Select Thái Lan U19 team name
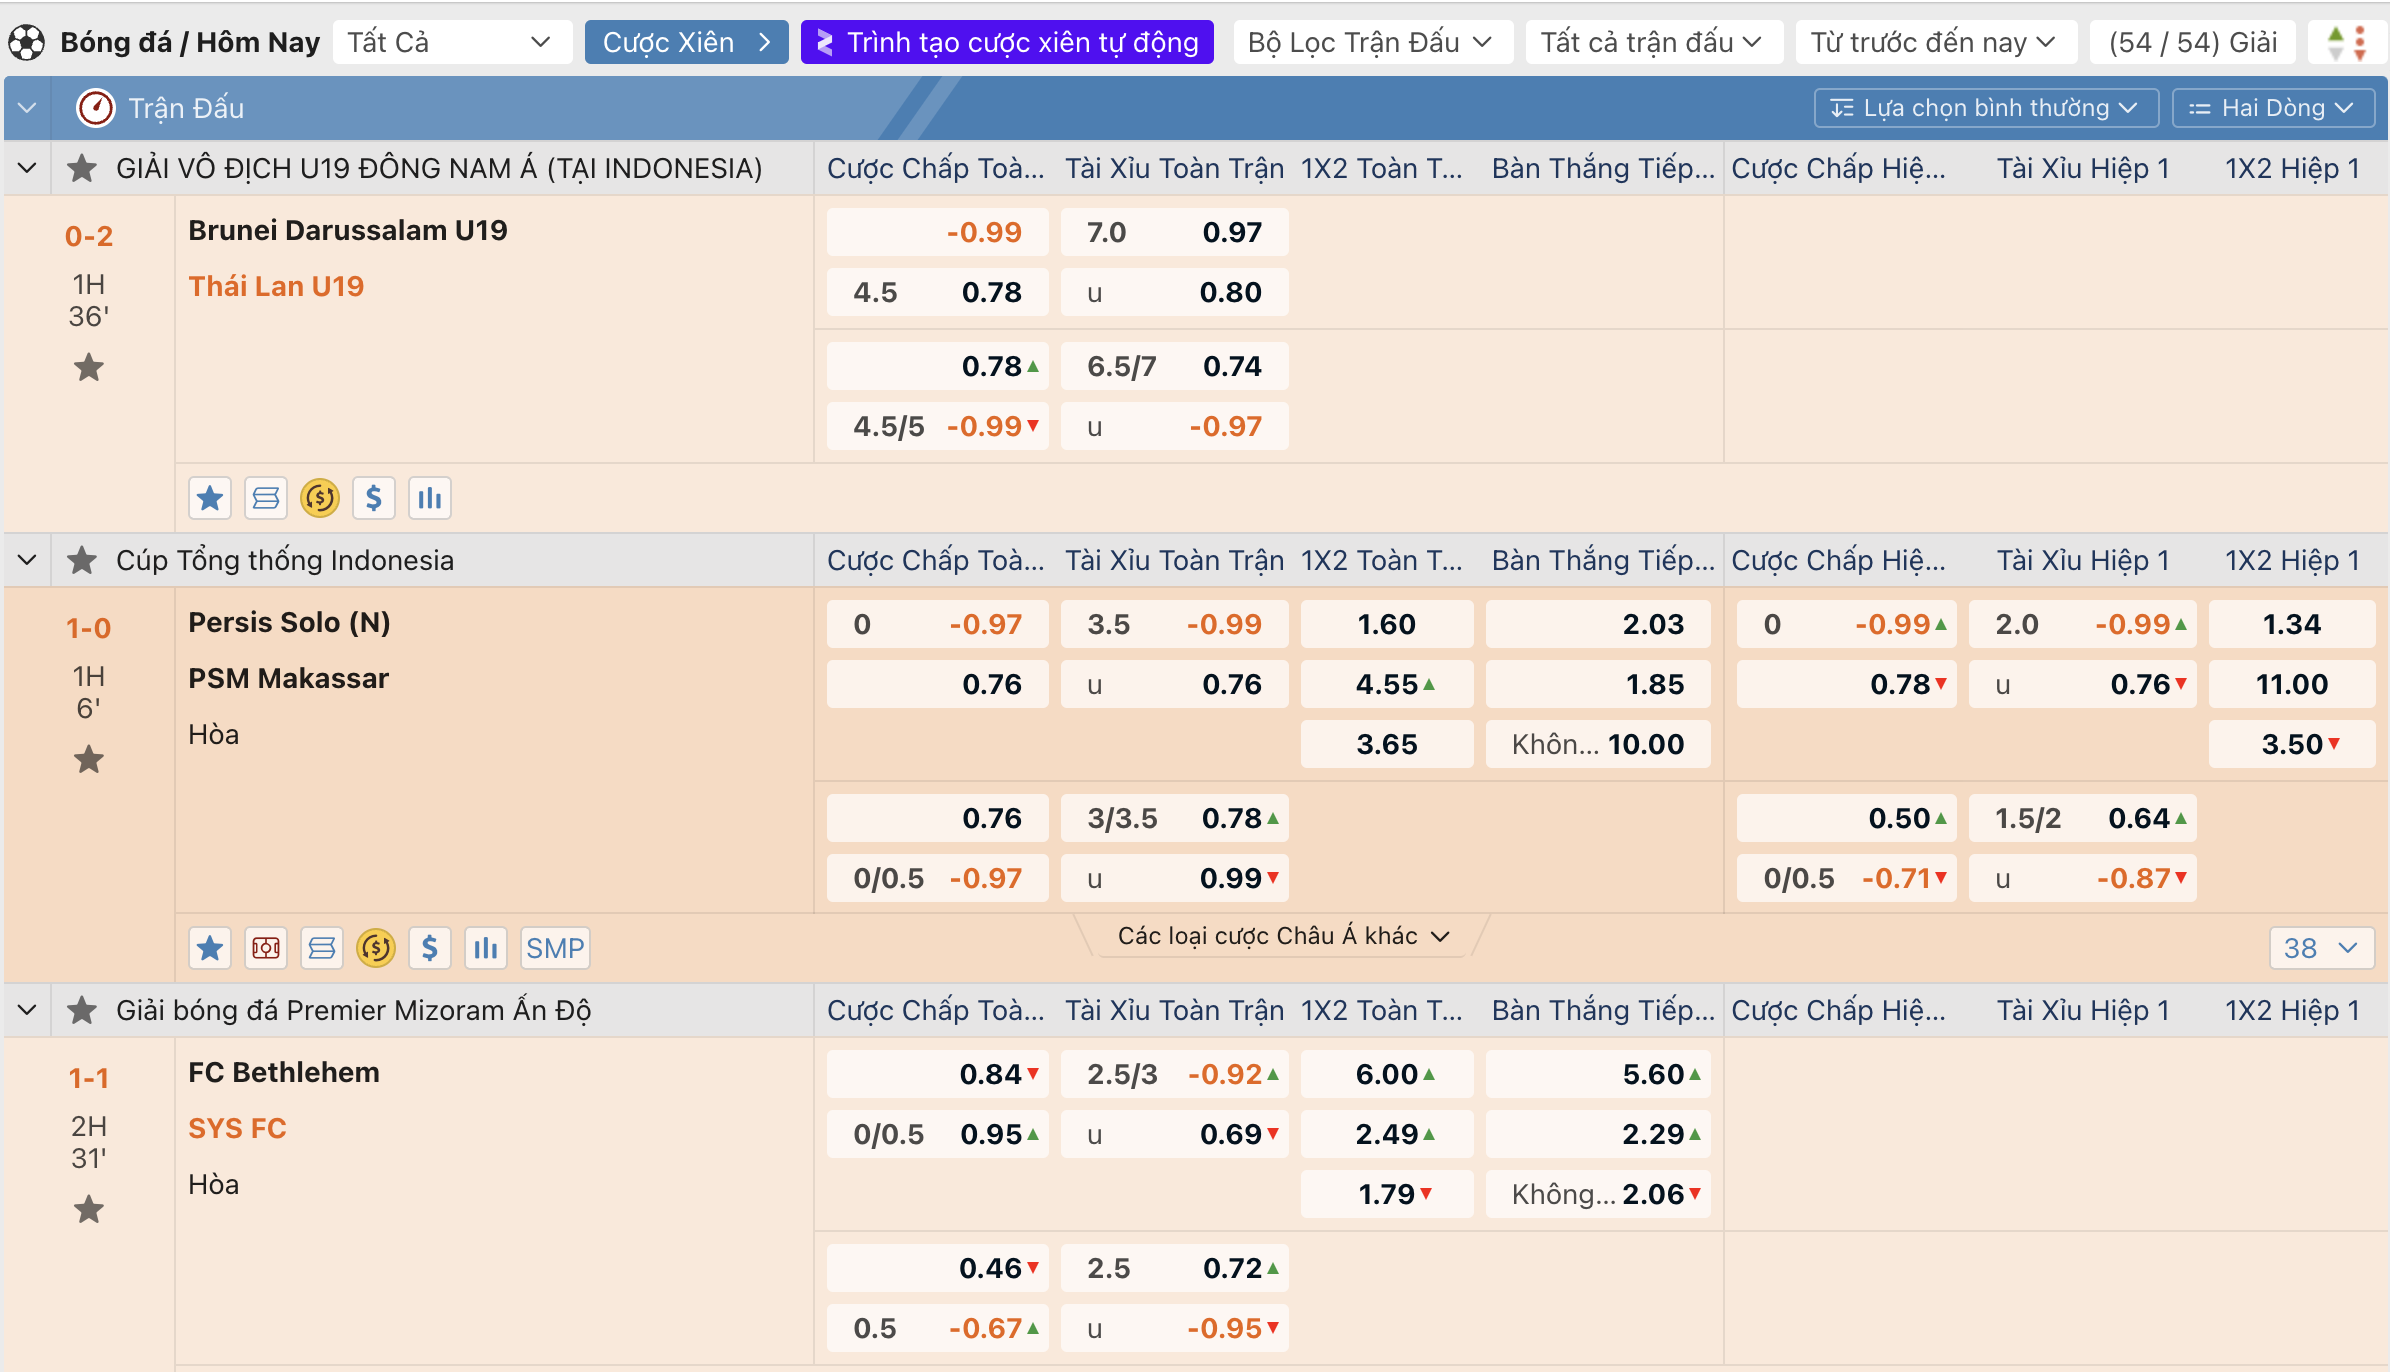 point(276,286)
